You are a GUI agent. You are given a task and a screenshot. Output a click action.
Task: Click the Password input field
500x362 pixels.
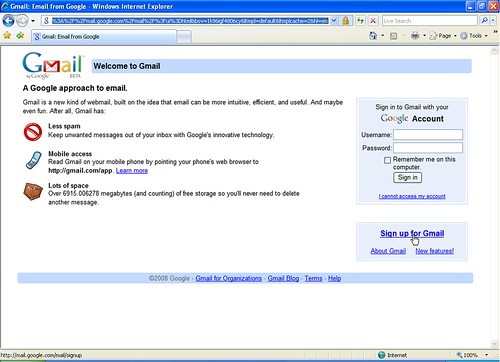tap(428, 148)
